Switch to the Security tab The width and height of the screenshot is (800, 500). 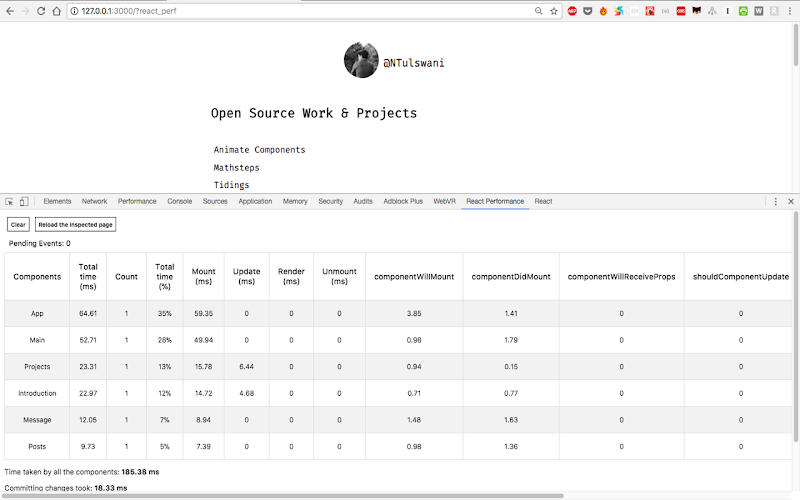coord(331,202)
